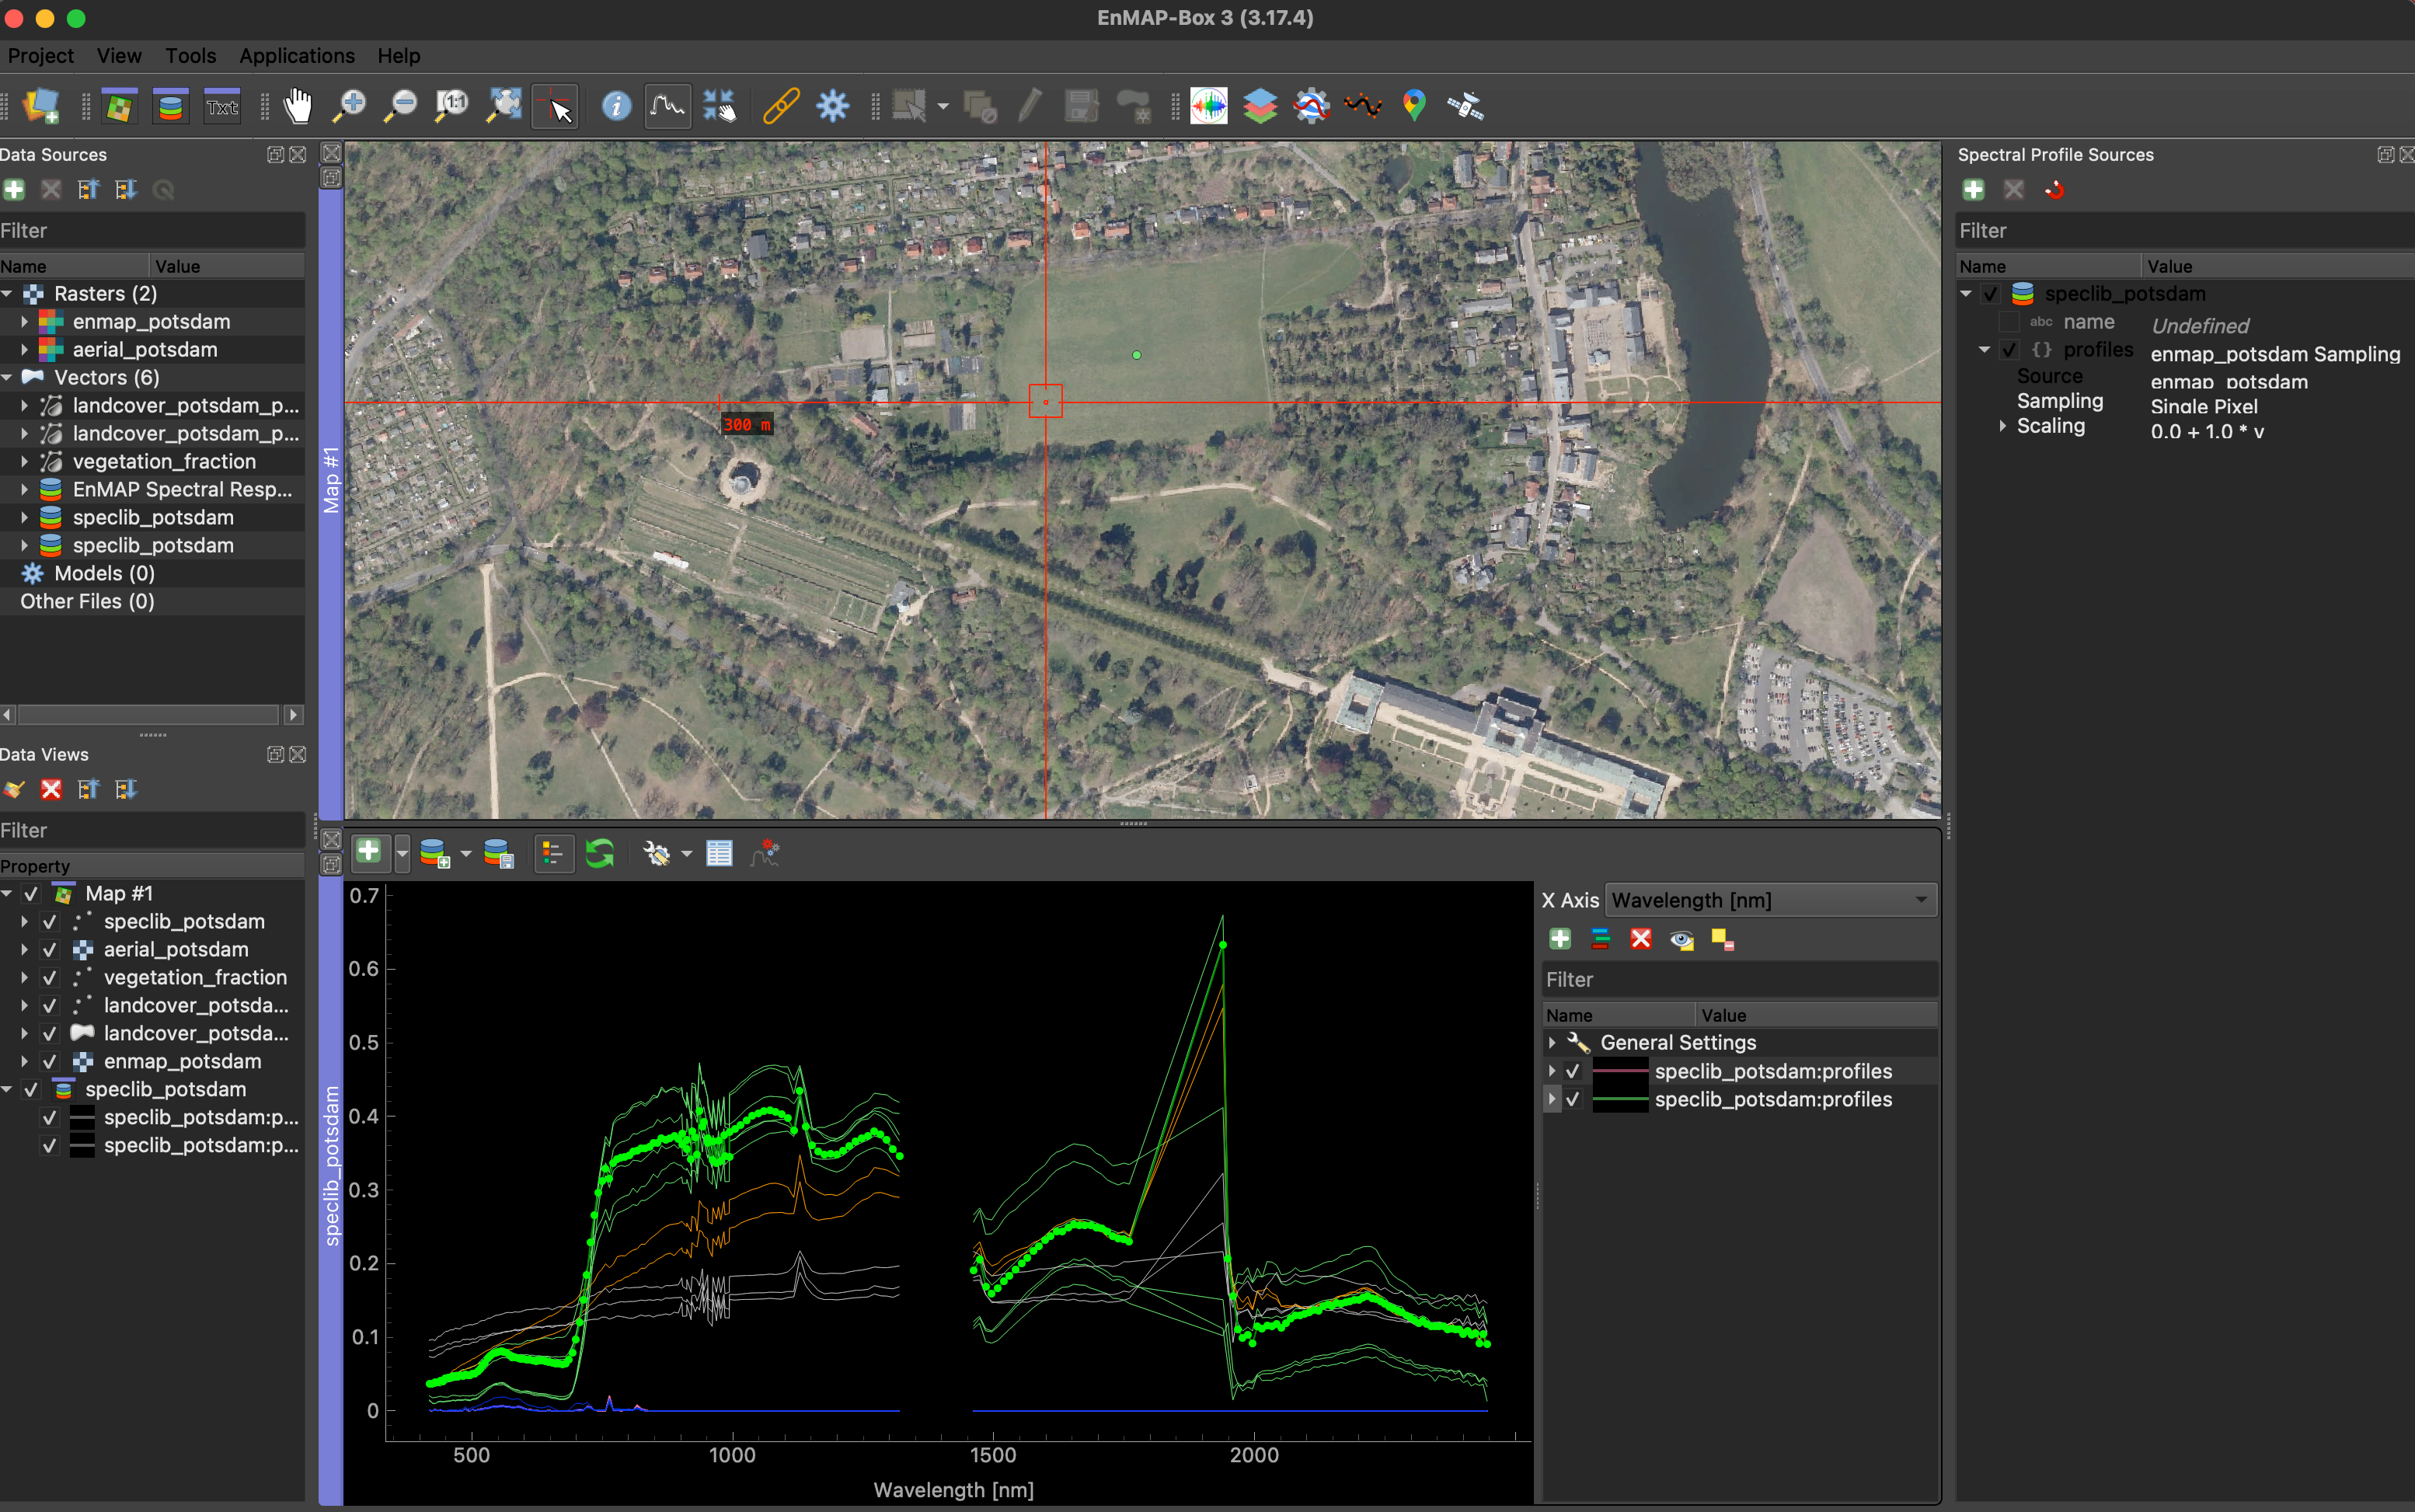
Task: Toggle speclib_potsdam checkbox in Spectral Profile Sources
Action: (x=1991, y=294)
